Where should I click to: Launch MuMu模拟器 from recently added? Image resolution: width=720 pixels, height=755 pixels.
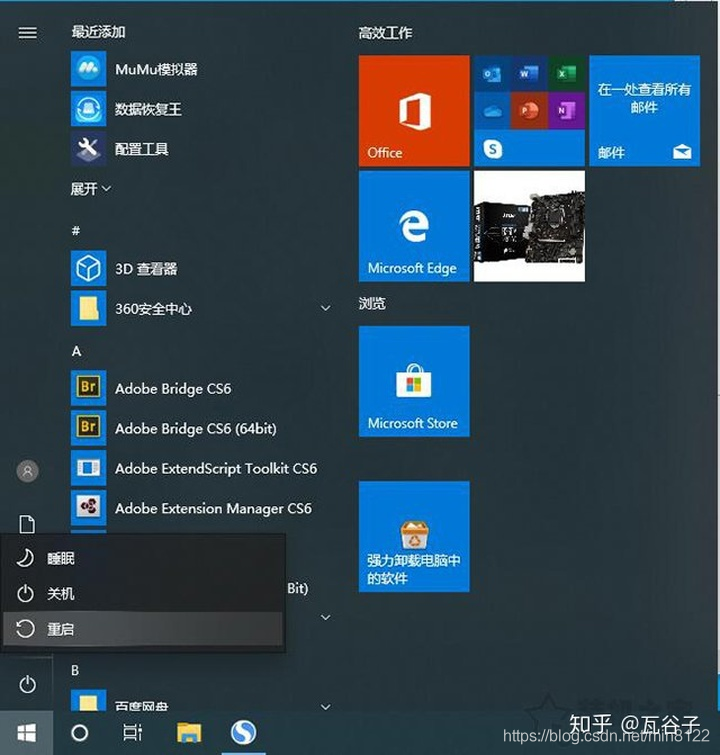point(202,69)
